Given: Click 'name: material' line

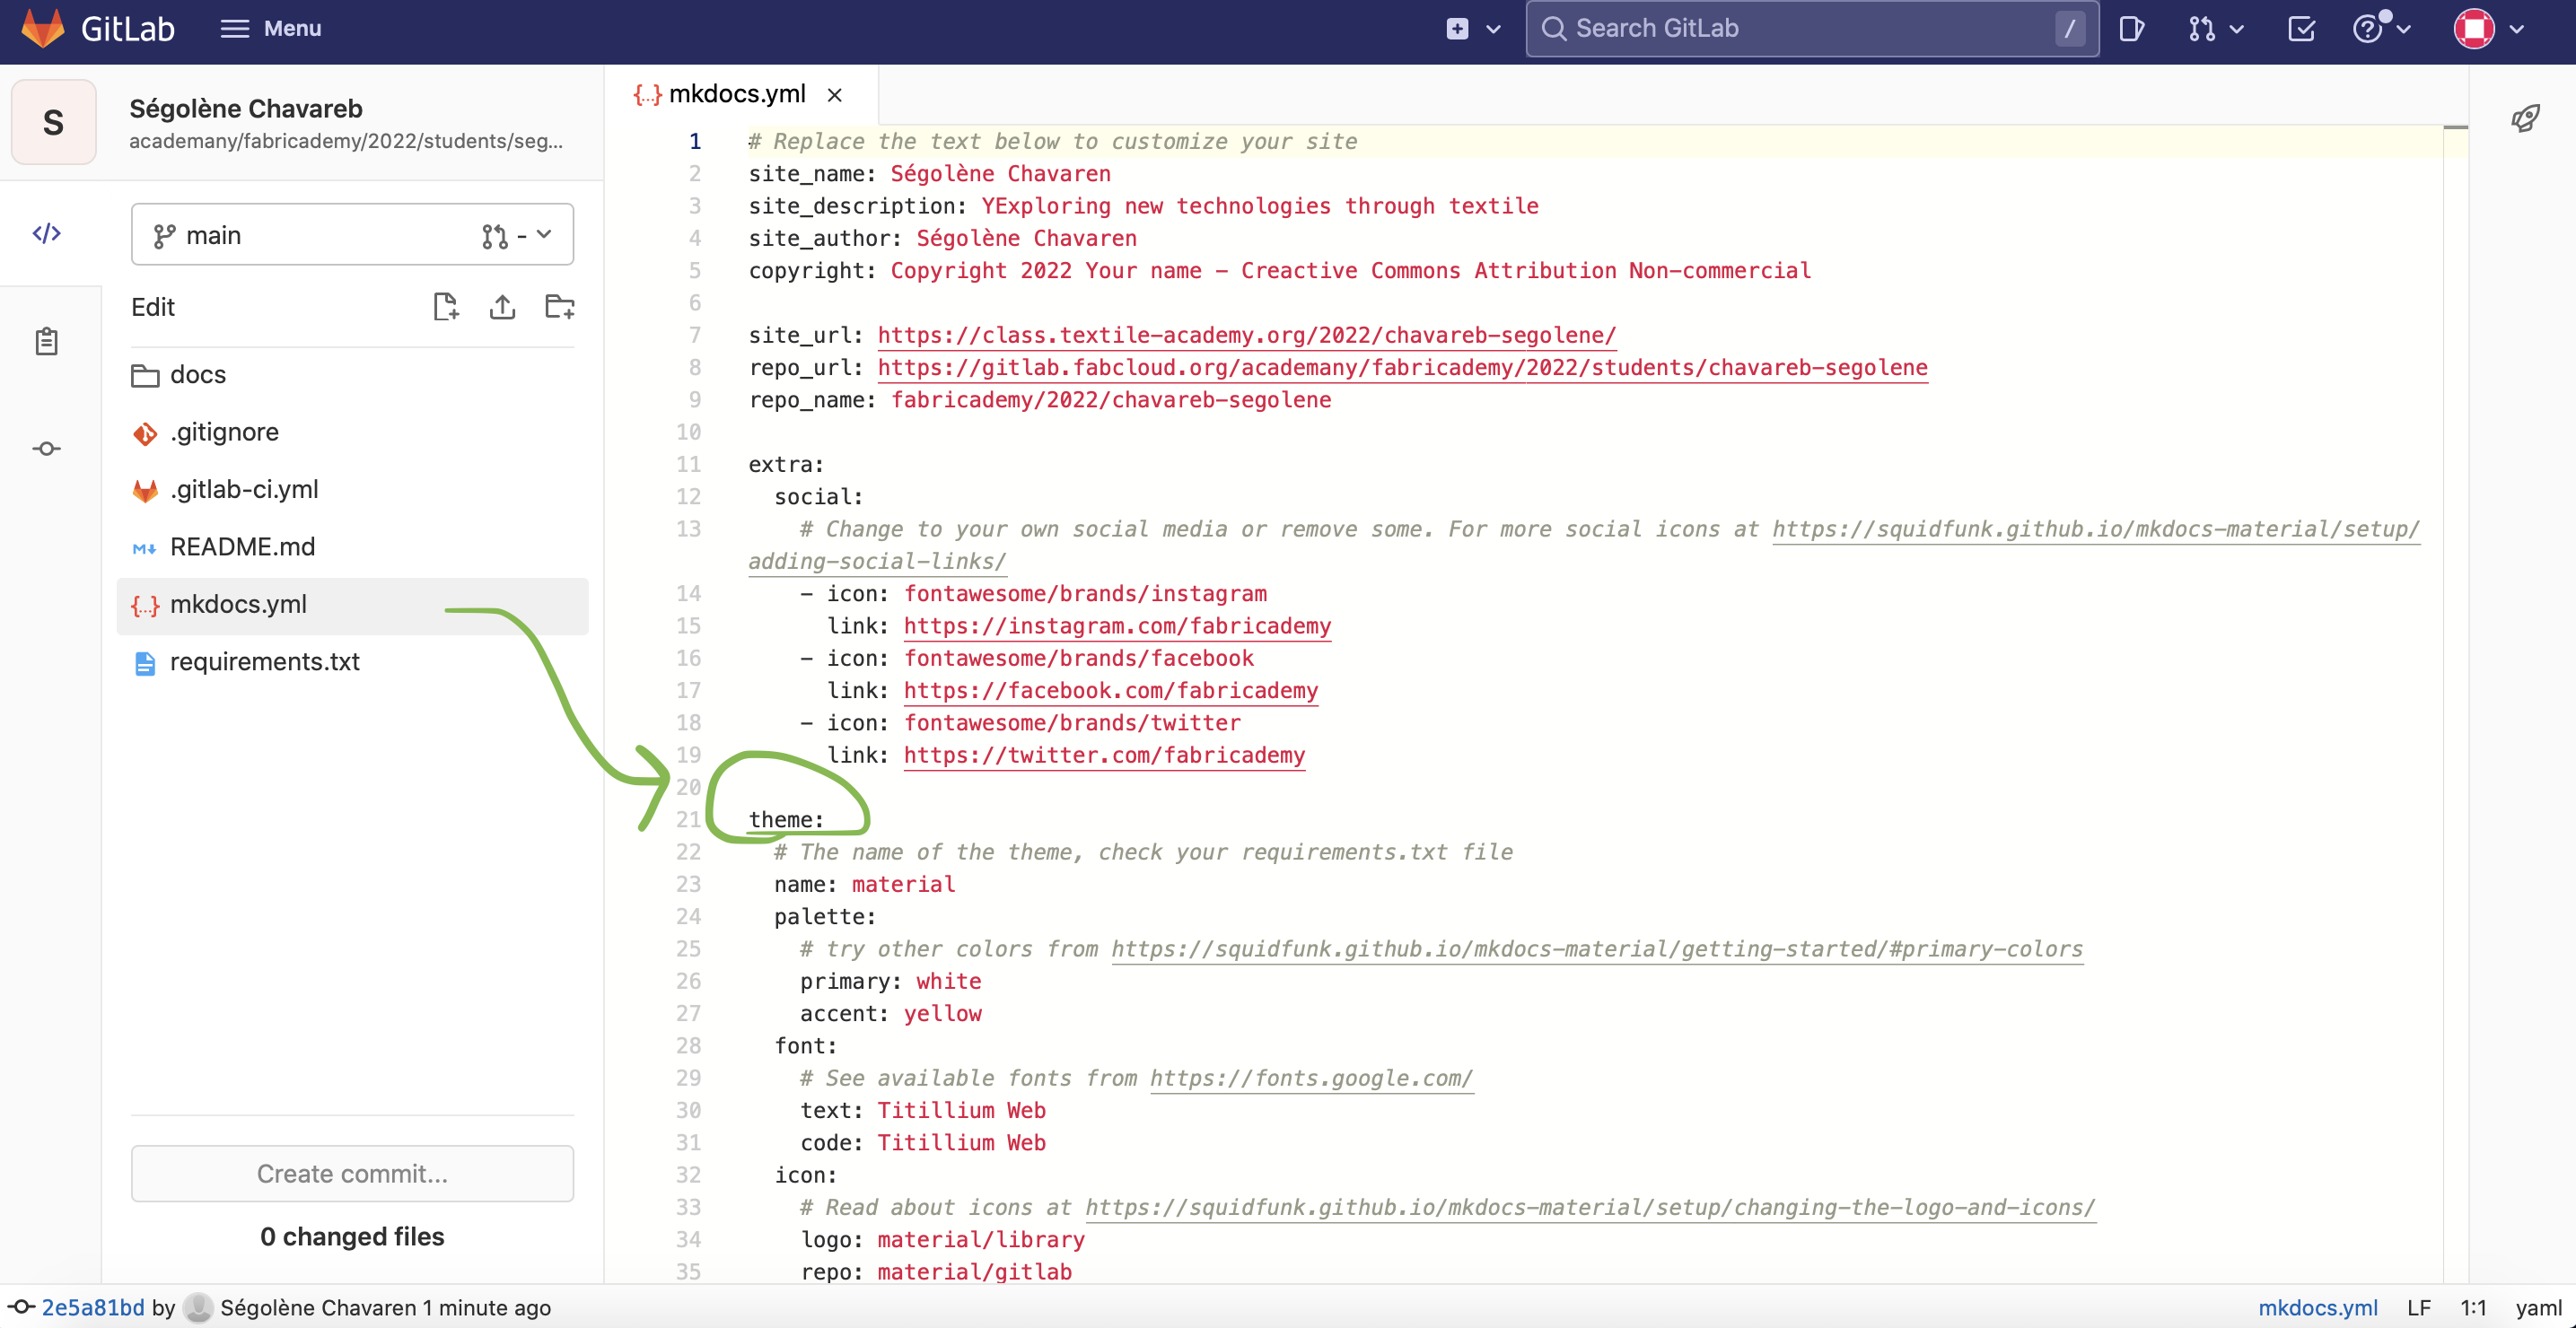Looking at the screenshot, I should [x=864, y=884].
